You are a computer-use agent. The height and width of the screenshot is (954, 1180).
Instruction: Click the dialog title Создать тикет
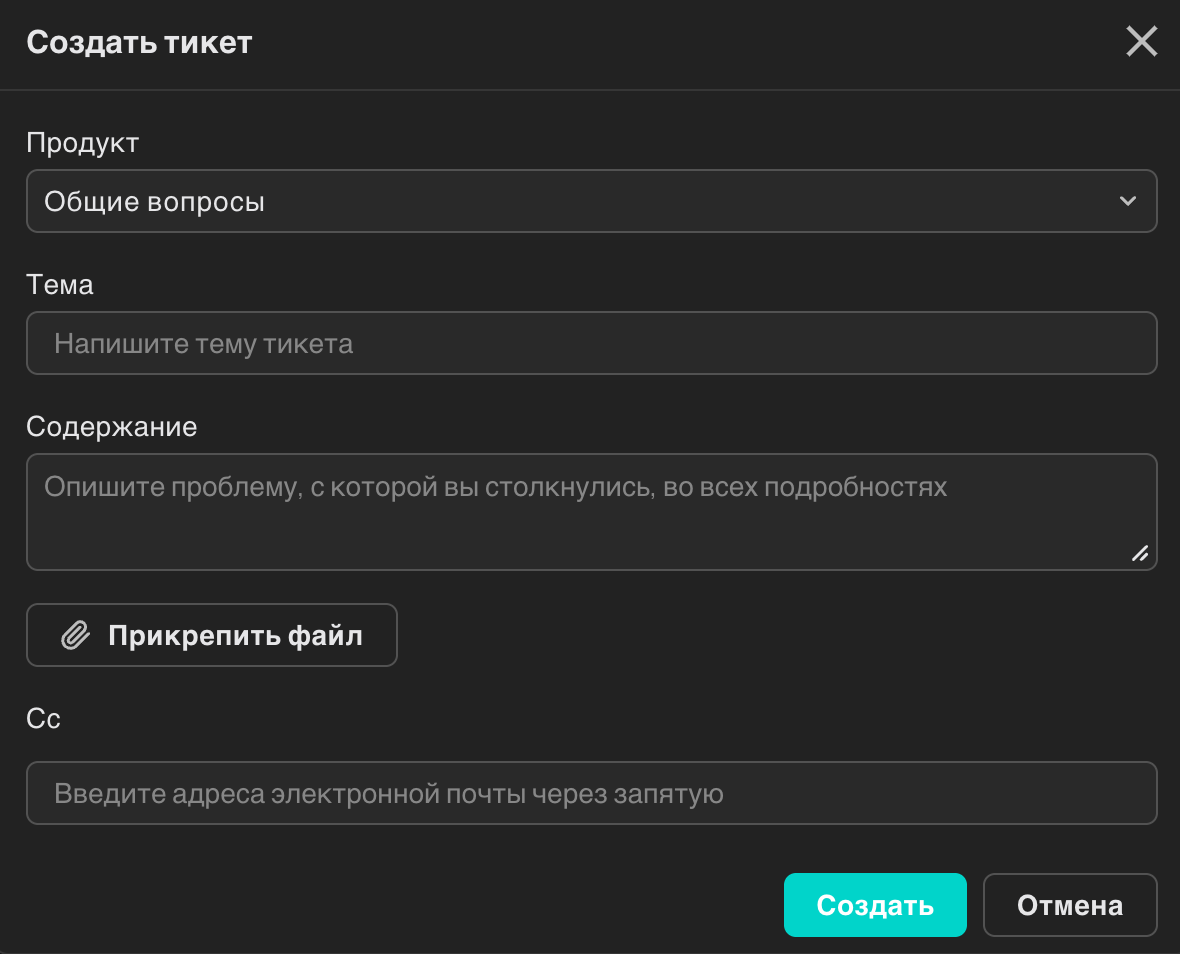pyautogui.click(x=139, y=42)
